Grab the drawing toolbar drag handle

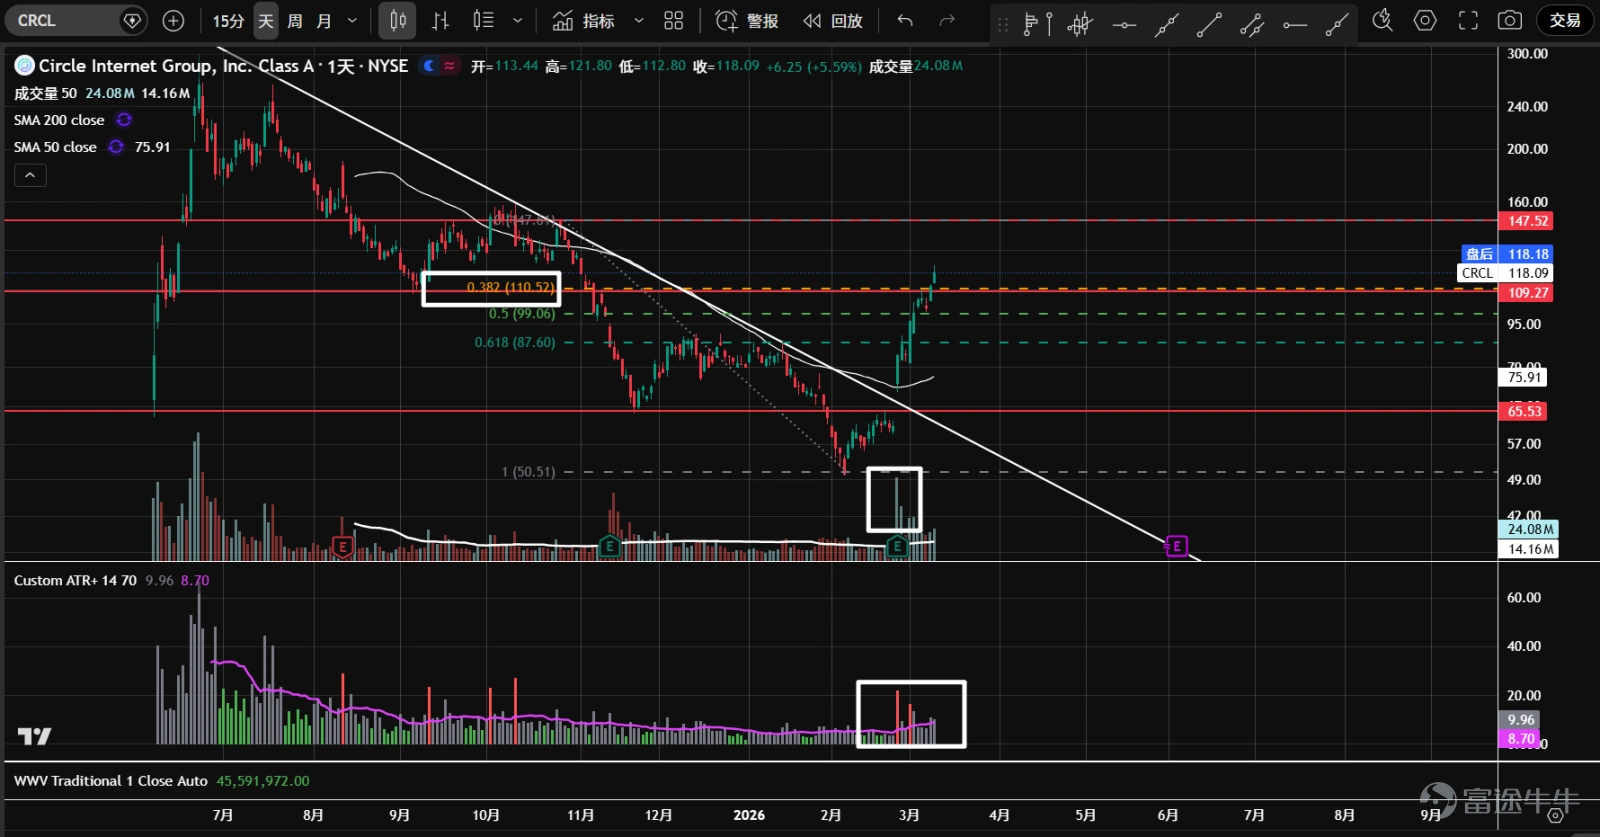(x=1003, y=24)
